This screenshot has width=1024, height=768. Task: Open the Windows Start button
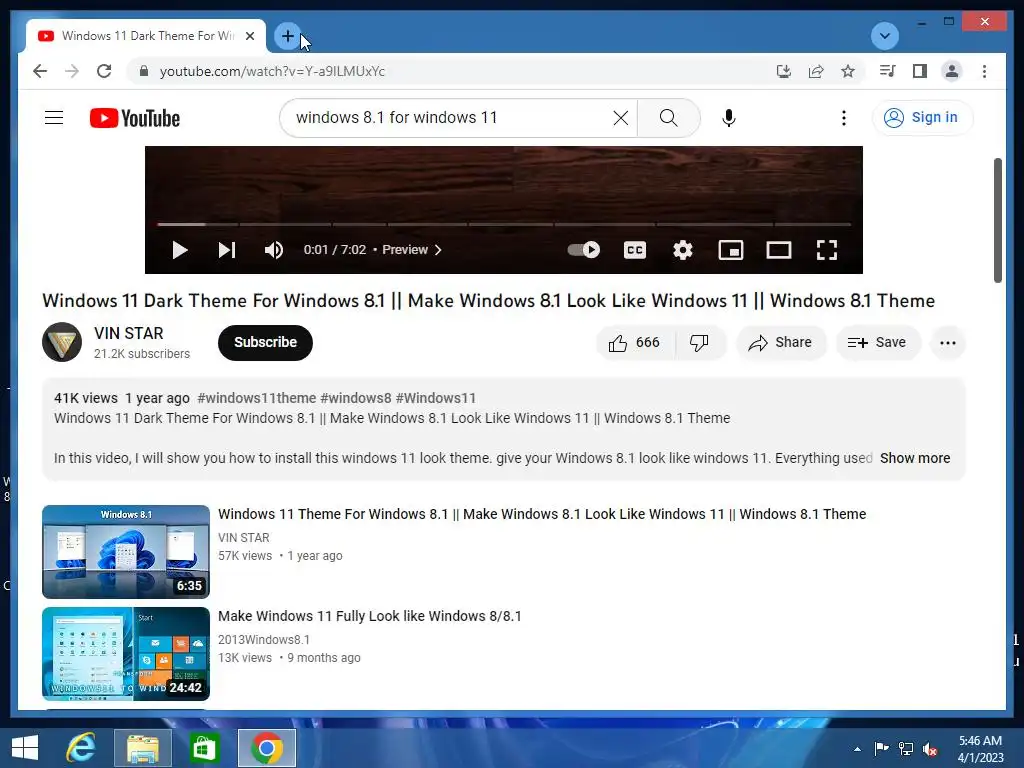point(25,748)
